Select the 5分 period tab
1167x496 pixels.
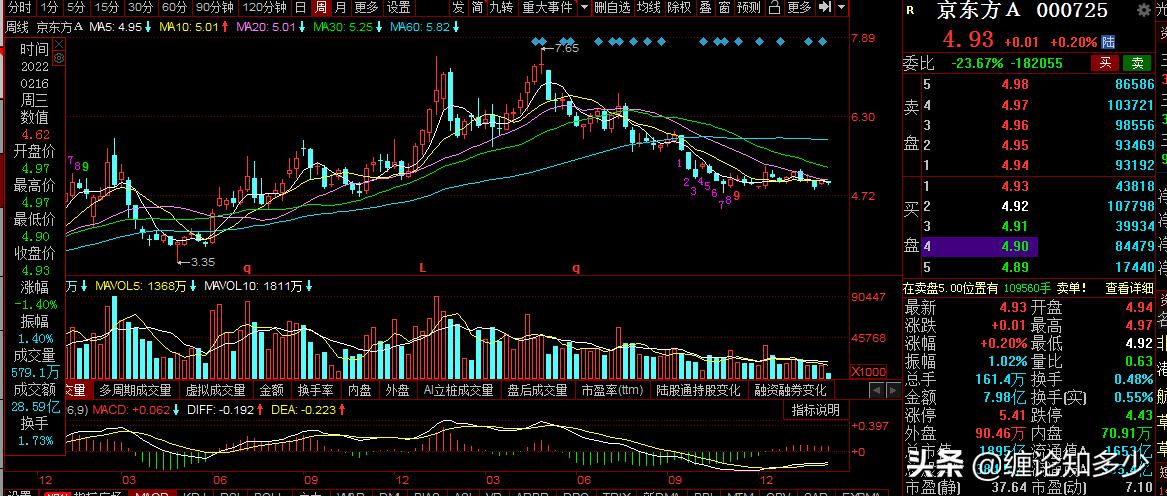point(76,7)
